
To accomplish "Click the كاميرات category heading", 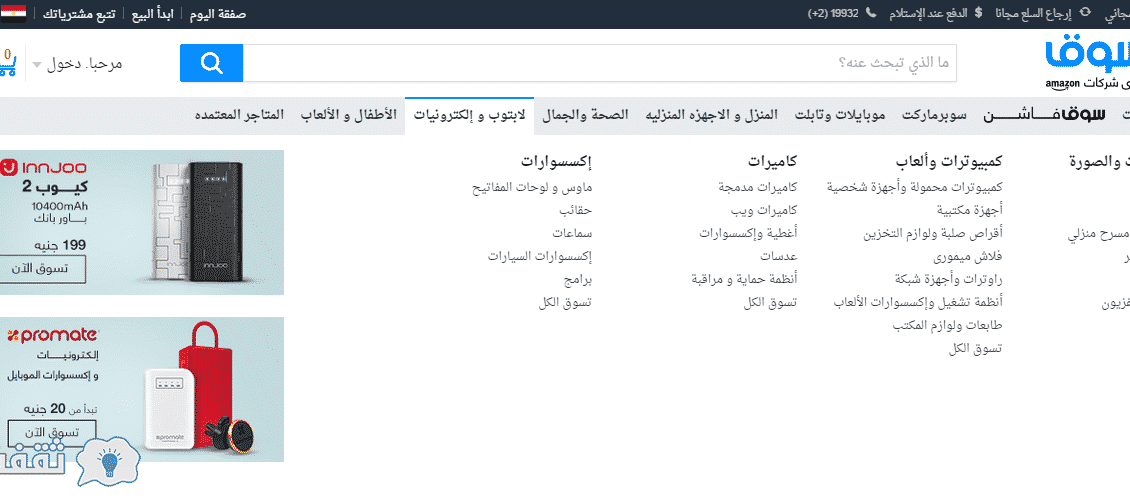I will click(773, 161).
